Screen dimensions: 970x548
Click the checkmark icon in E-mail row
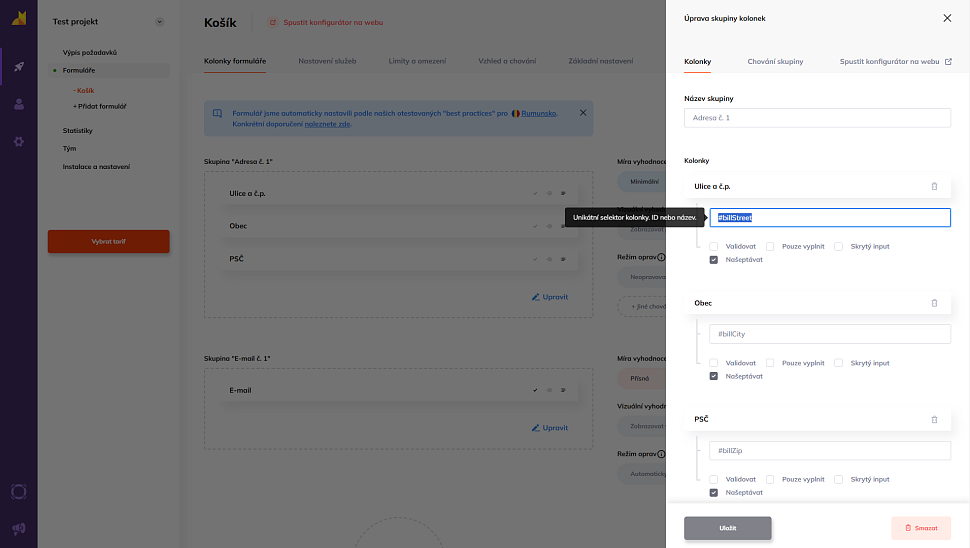(x=535, y=390)
